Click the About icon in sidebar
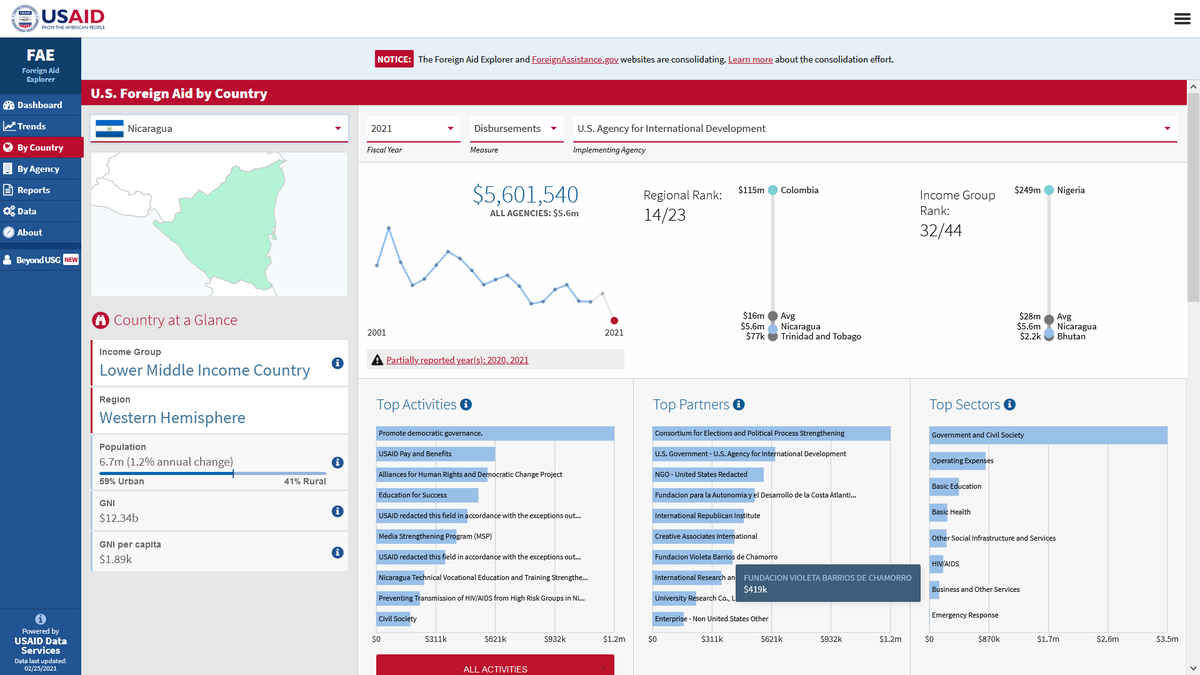Viewport: 1200px width, 675px height. [x=8, y=232]
